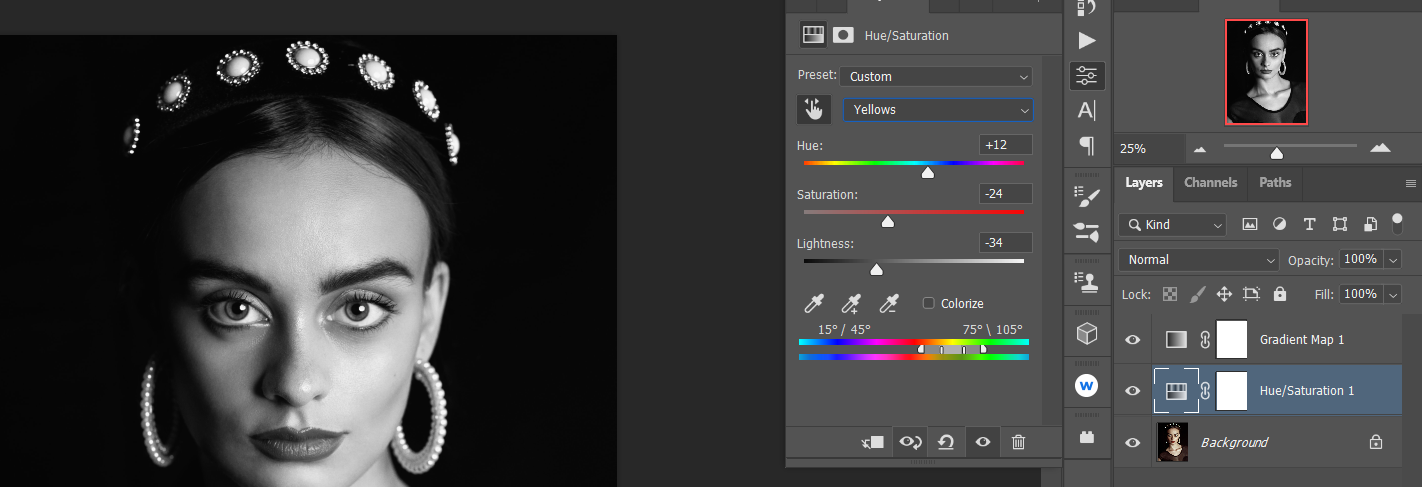
Task: Activate the on-image targeted adjustment hand tool
Action: click(814, 109)
